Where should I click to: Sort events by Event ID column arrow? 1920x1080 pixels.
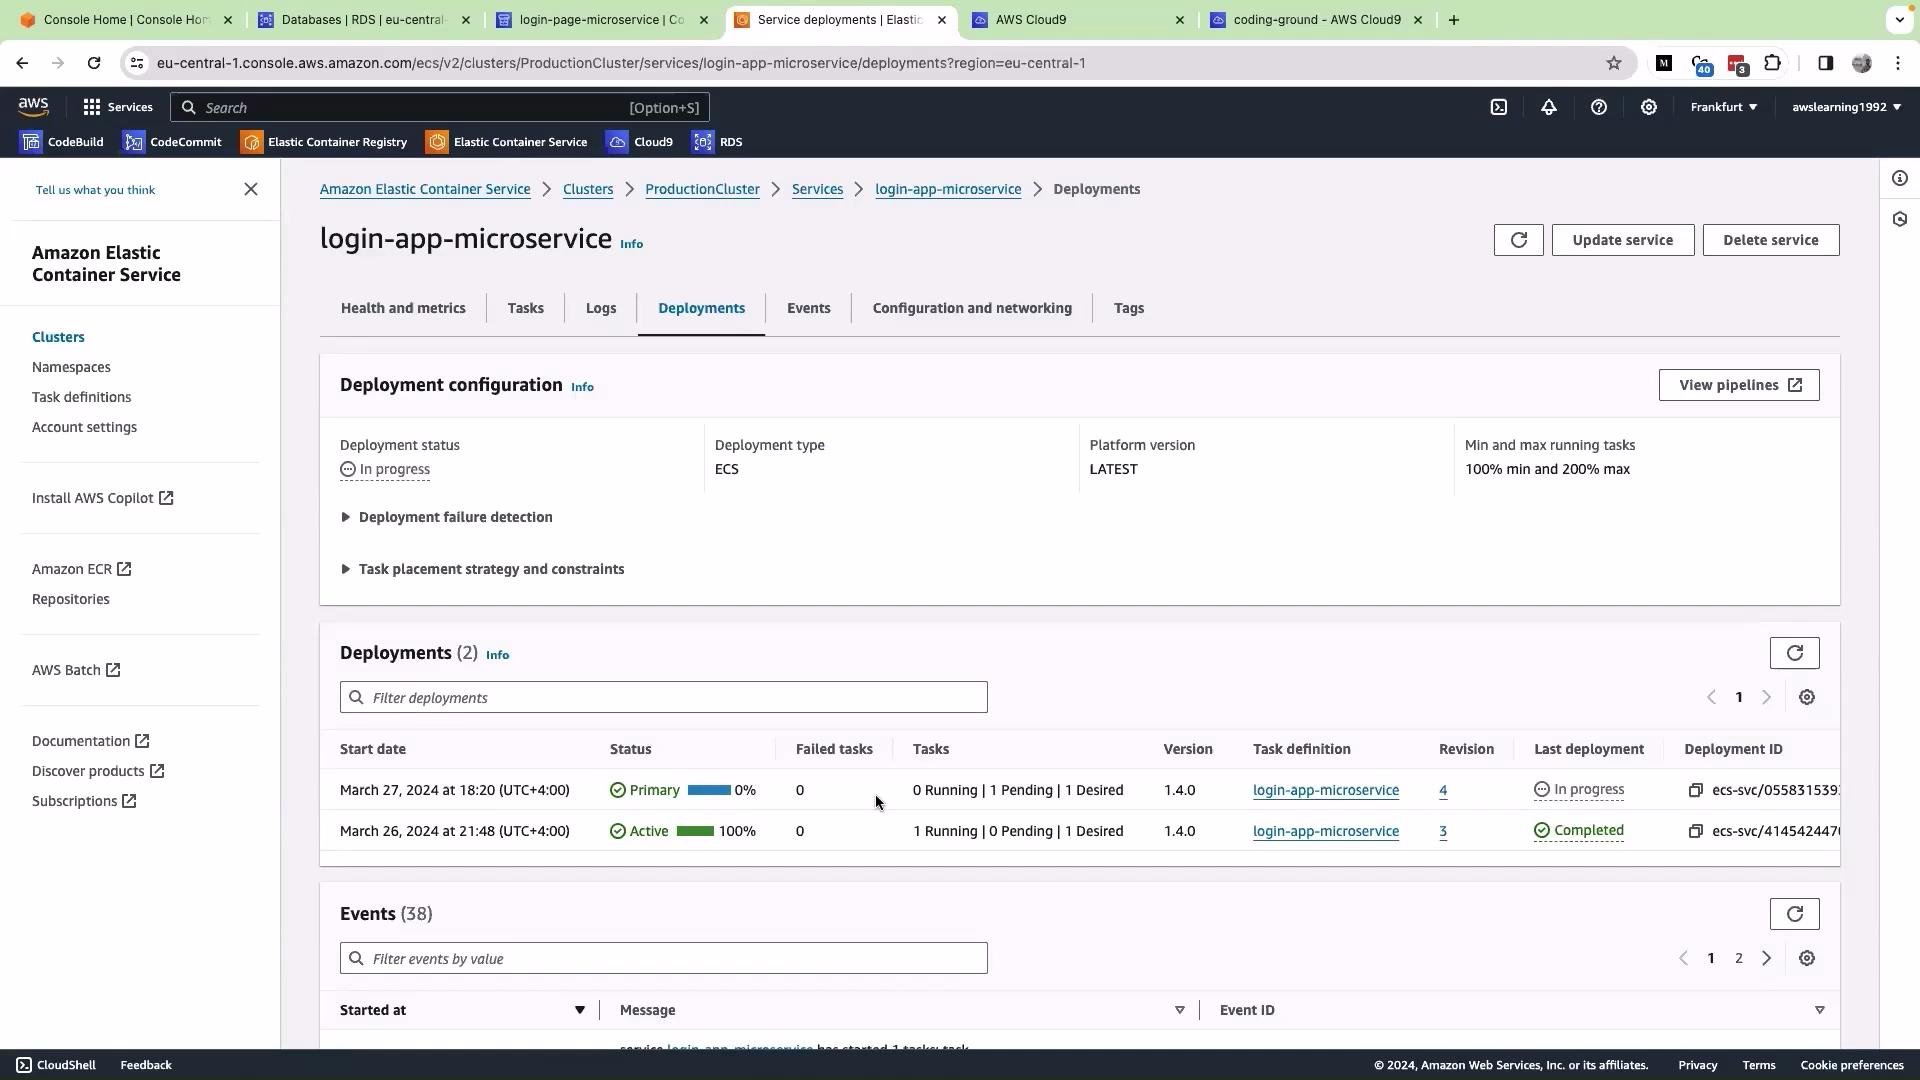coord(1819,1011)
